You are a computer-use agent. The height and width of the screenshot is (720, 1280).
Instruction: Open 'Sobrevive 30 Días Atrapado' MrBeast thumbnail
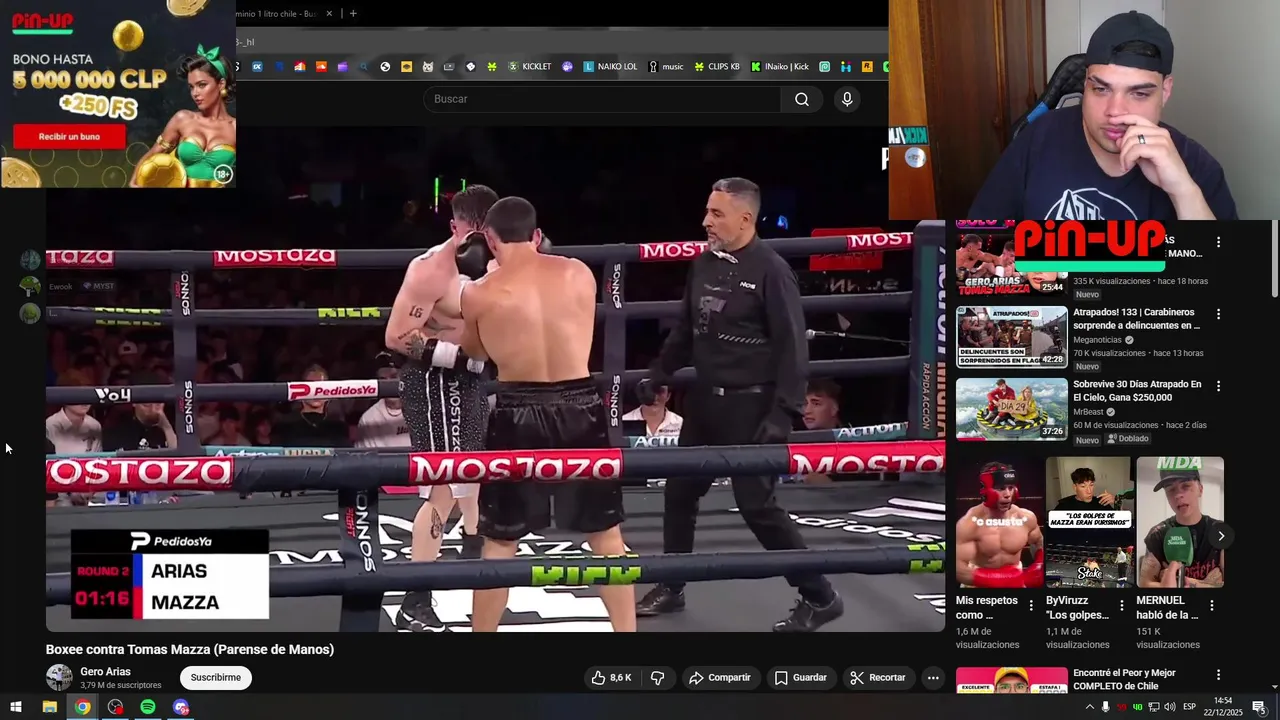(x=1011, y=408)
